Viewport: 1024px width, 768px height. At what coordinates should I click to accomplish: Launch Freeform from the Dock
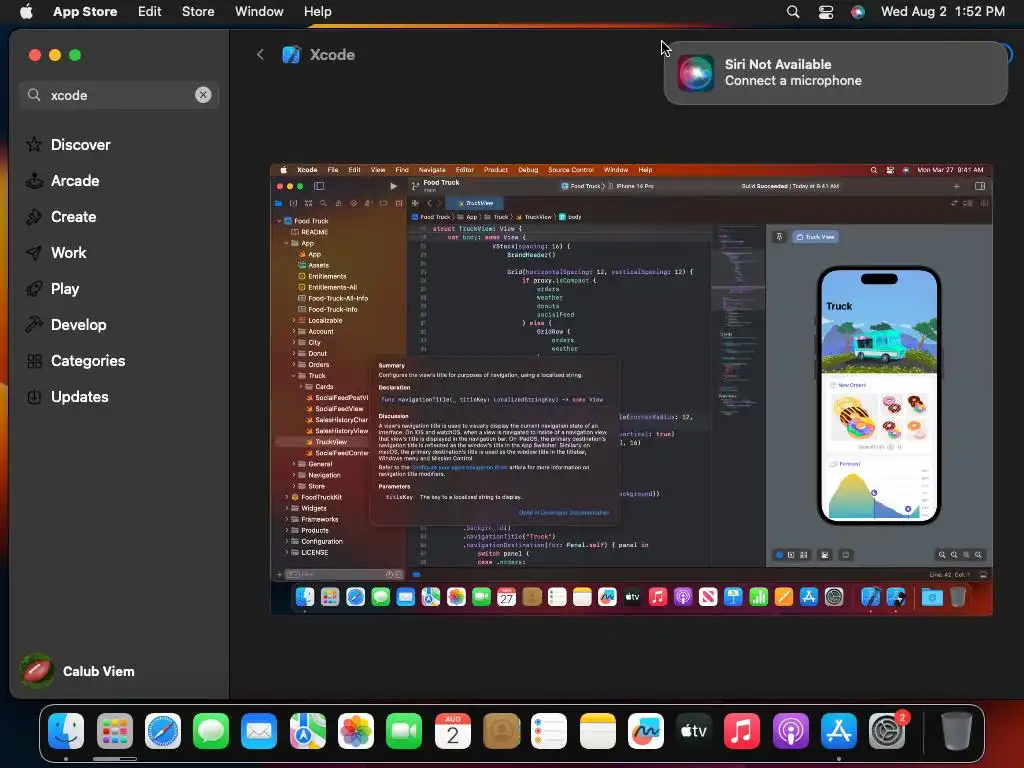coord(646,731)
